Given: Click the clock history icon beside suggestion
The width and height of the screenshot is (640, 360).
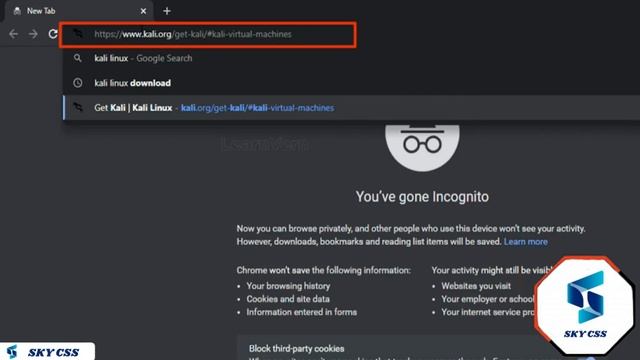Looking at the screenshot, I should [x=78, y=83].
